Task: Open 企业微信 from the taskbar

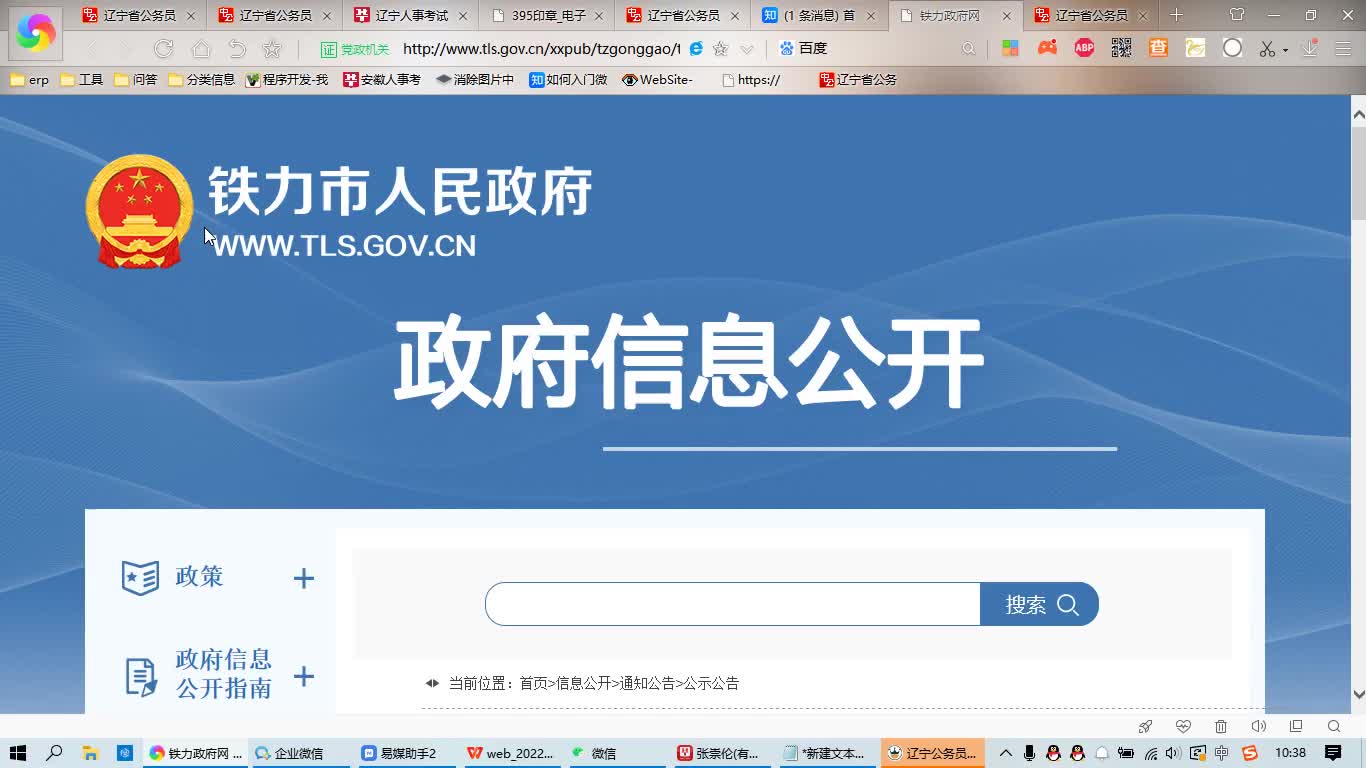Action: click(299, 753)
